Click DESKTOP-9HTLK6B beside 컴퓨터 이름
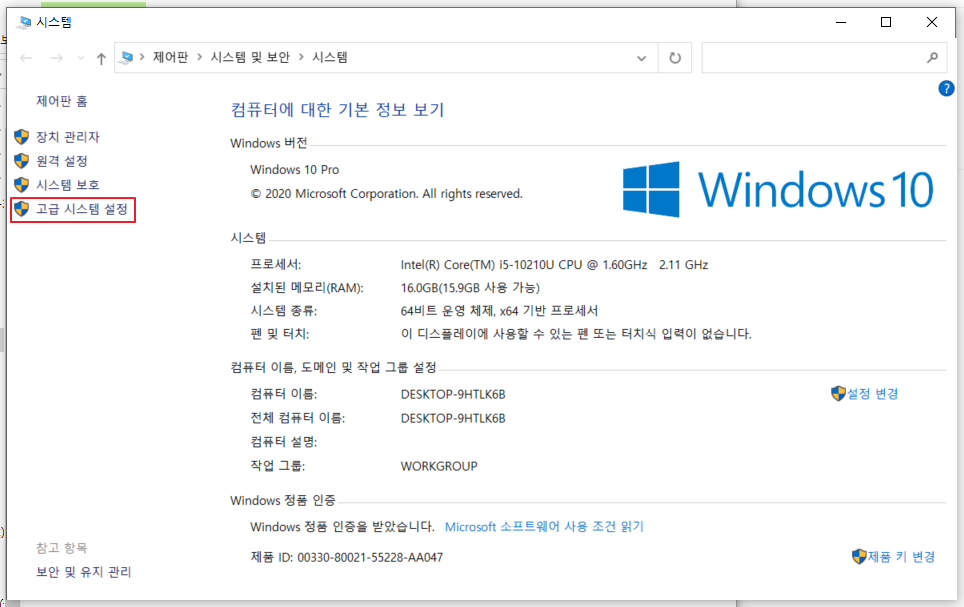 453,394
